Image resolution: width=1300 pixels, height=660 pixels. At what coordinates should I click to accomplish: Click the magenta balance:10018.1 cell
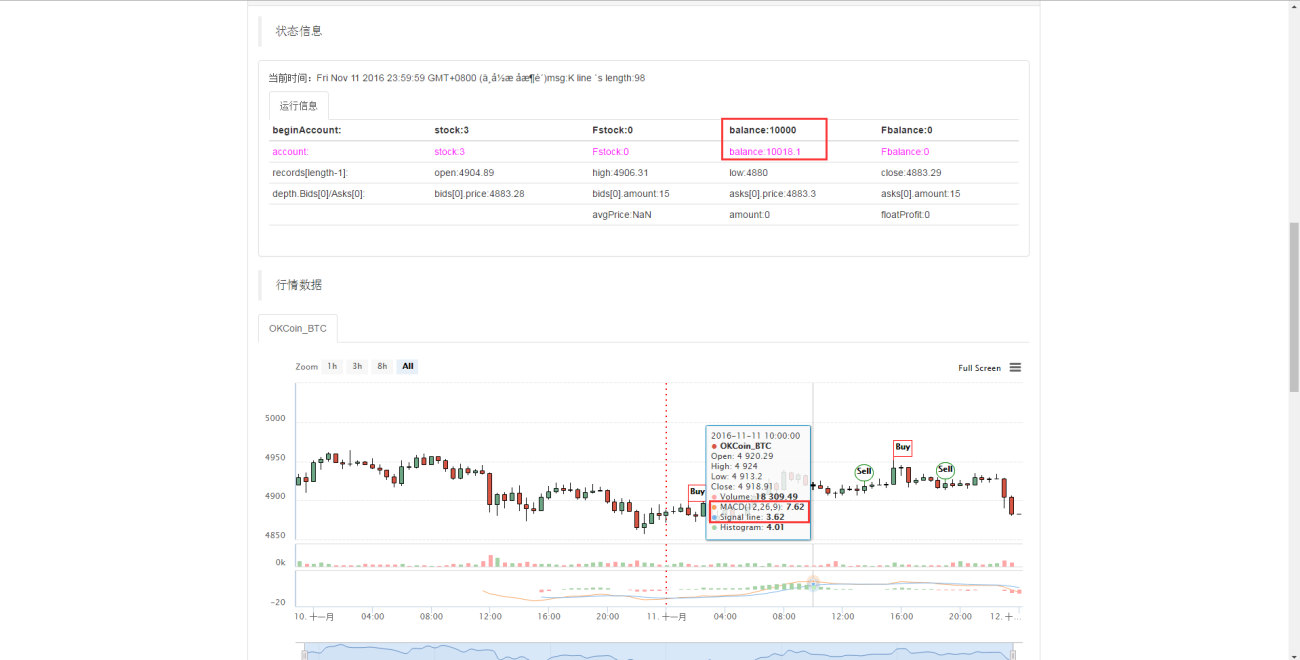click(765, 152)
